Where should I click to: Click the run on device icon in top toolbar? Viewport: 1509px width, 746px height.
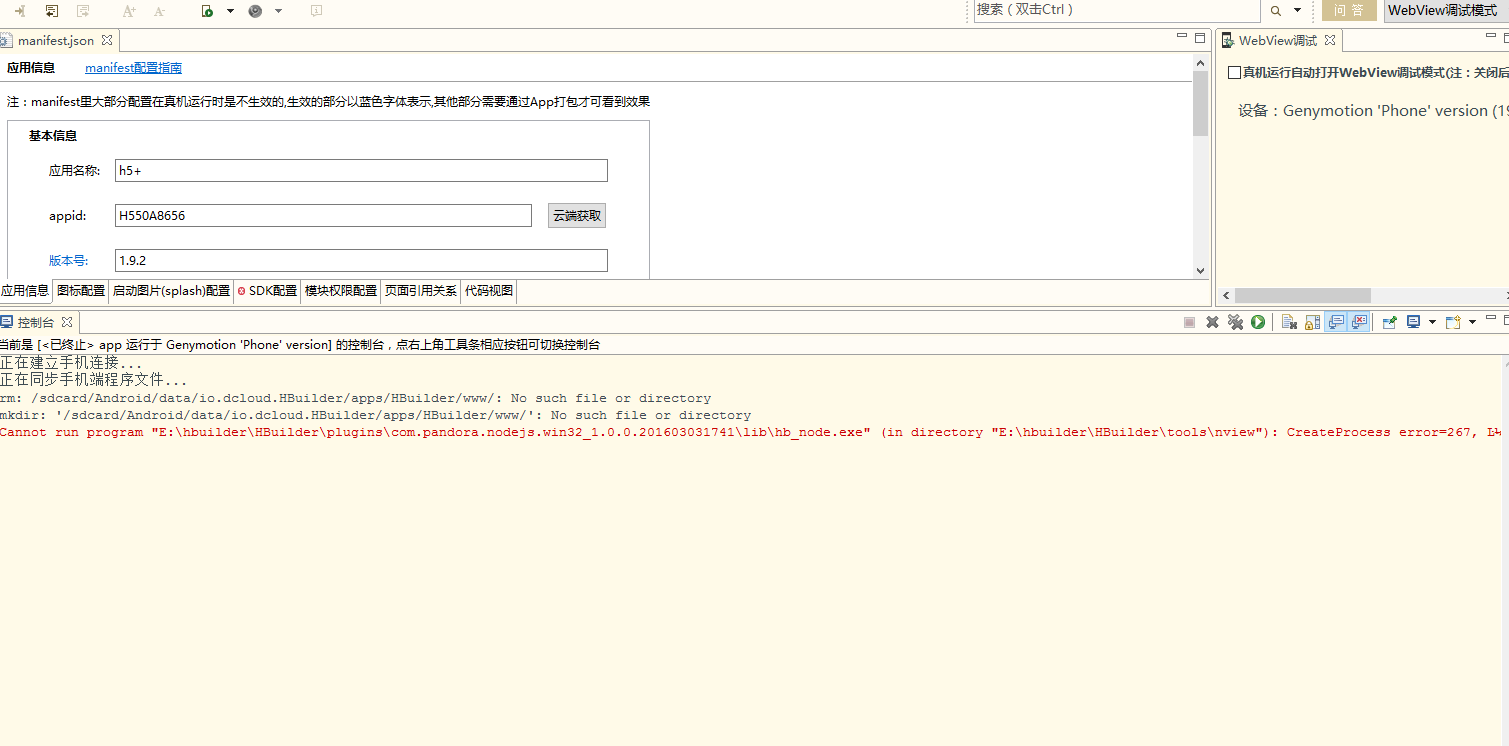point(207,11)
